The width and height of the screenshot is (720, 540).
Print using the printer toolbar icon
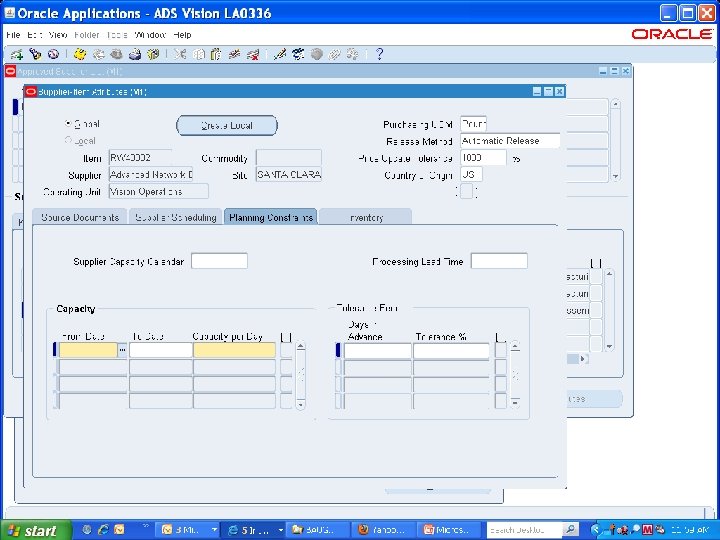click(135, 54)
